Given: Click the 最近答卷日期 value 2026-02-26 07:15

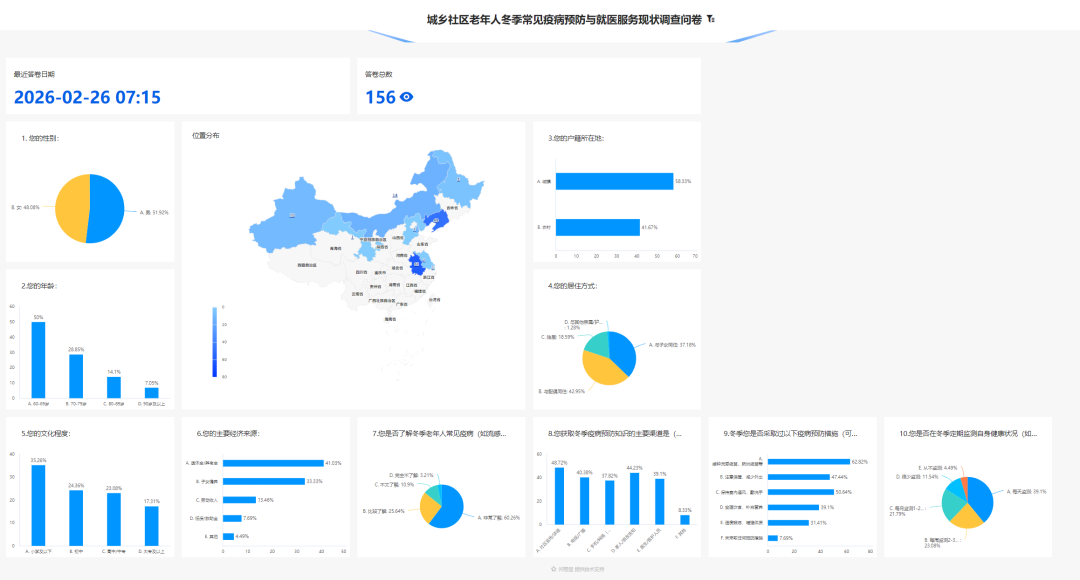Looking at the screenshot, I should point(87,97).
